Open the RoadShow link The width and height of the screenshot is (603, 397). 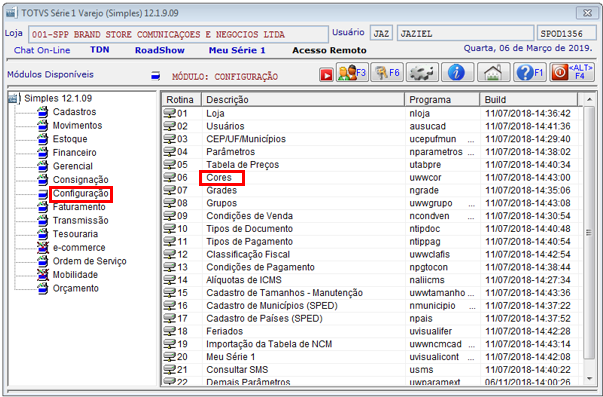160,50
